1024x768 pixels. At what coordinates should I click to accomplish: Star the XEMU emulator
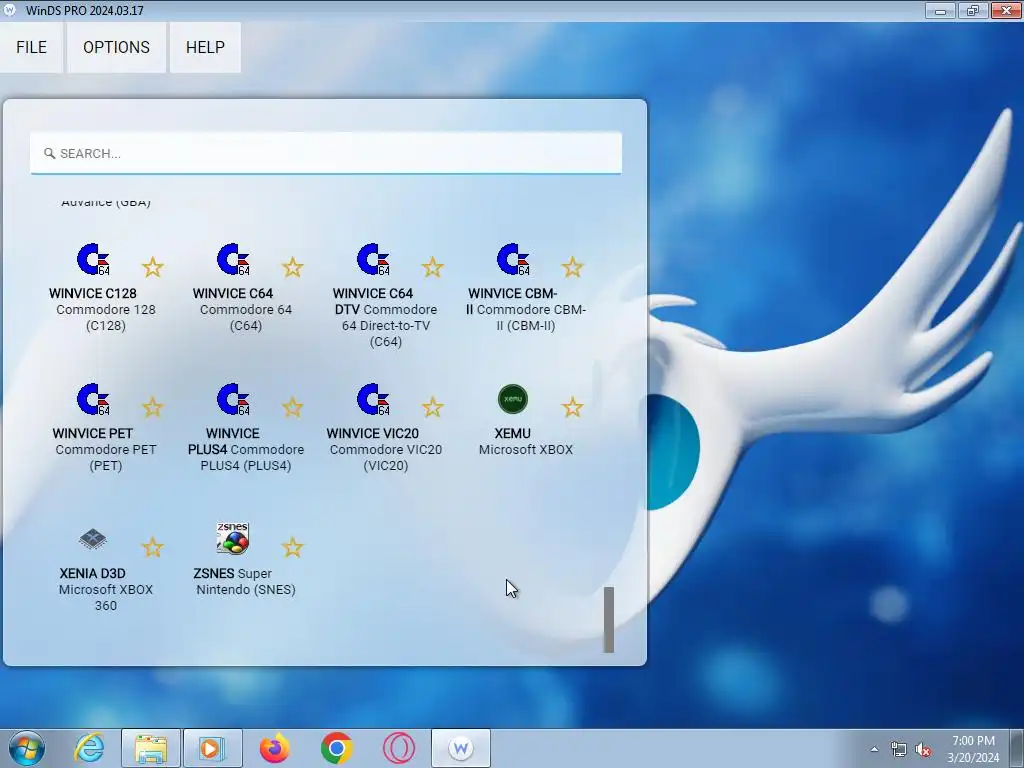point(572,407)
